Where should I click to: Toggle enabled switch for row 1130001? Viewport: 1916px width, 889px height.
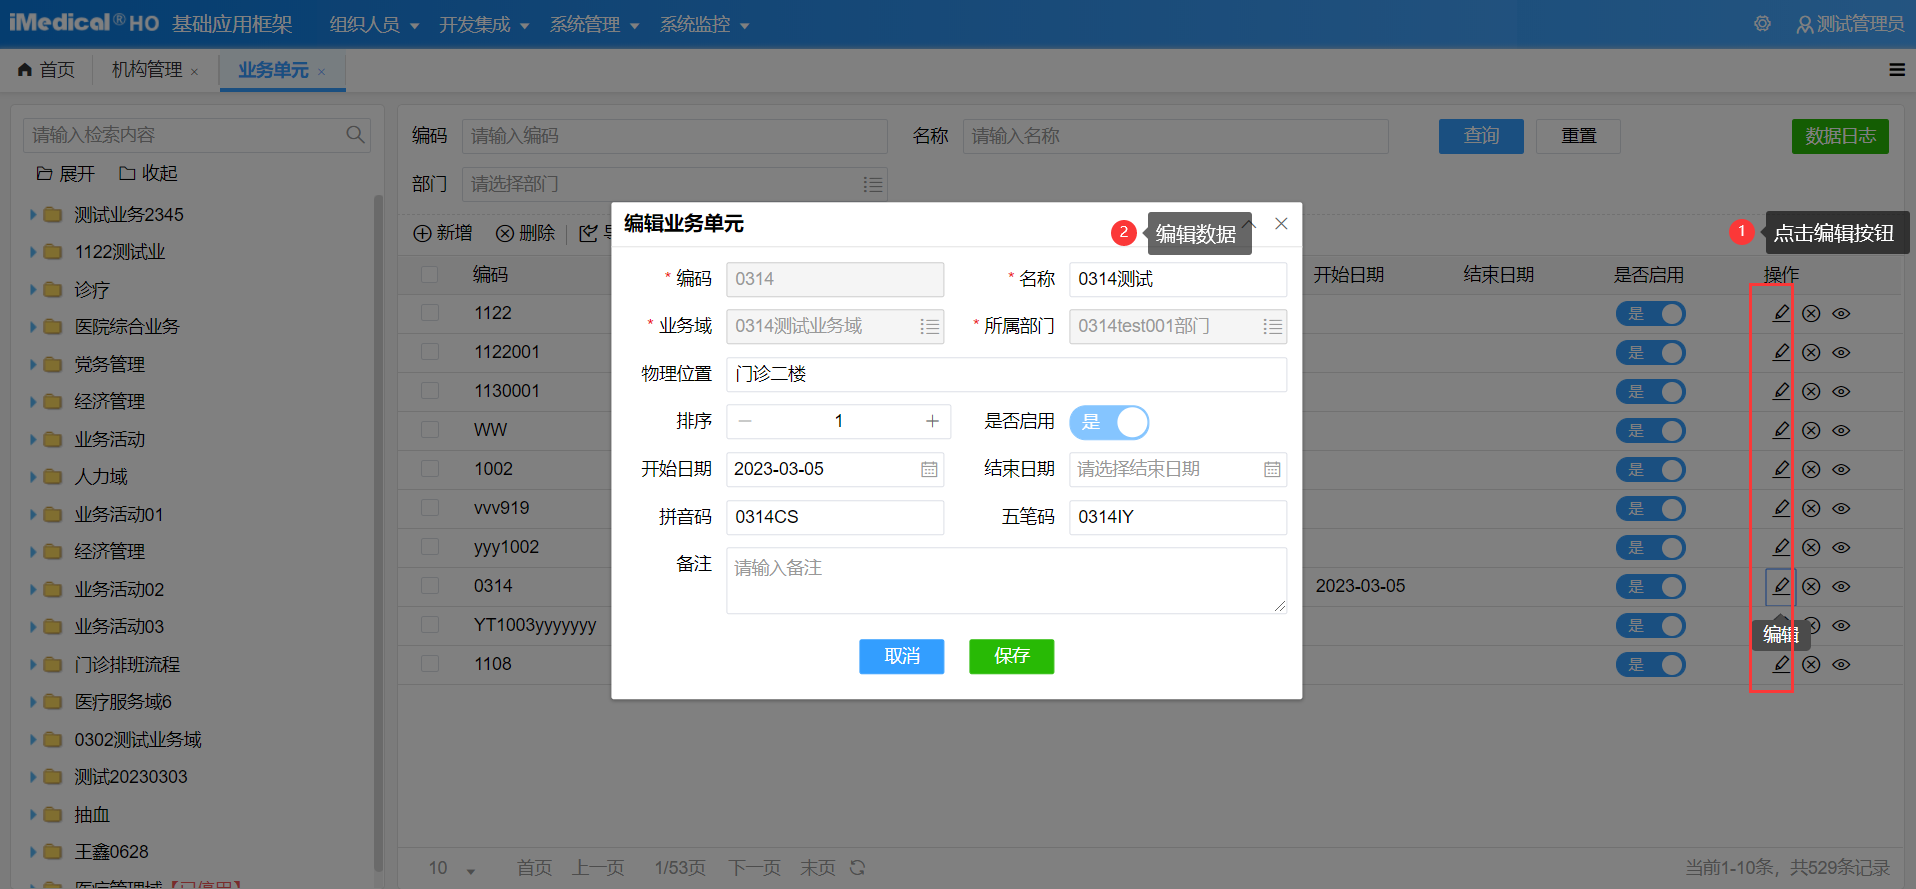(x=1650, y=392)
